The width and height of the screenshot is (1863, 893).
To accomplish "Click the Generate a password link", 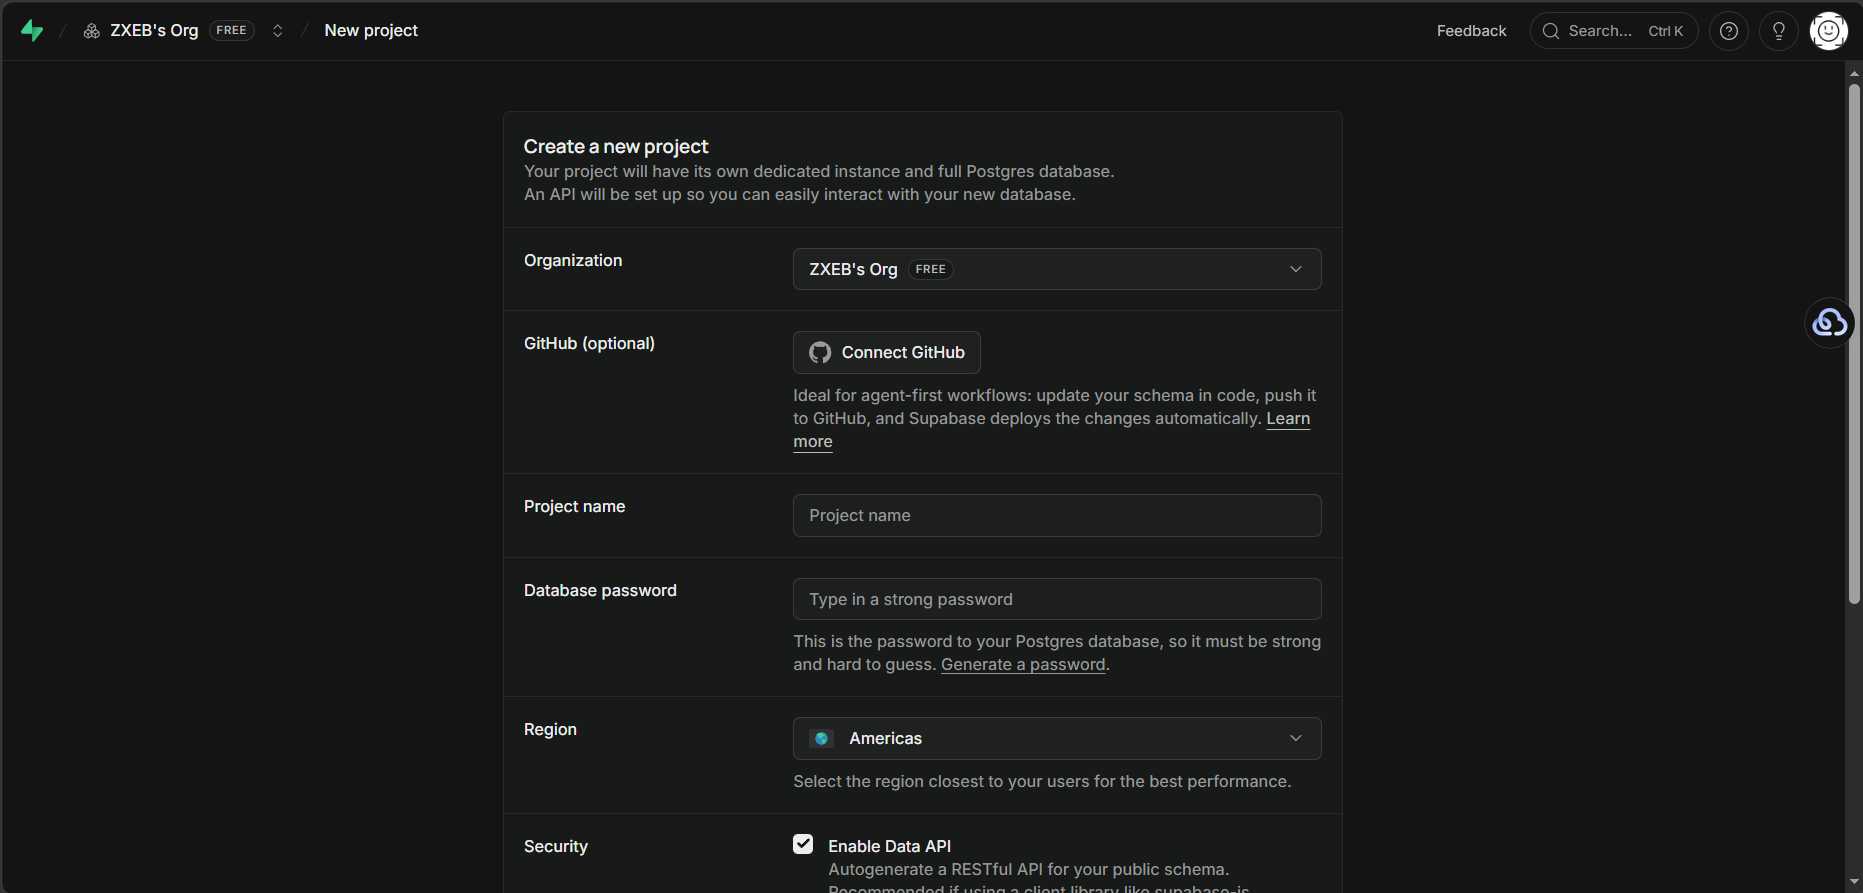I will click(x=1023, y=665).
